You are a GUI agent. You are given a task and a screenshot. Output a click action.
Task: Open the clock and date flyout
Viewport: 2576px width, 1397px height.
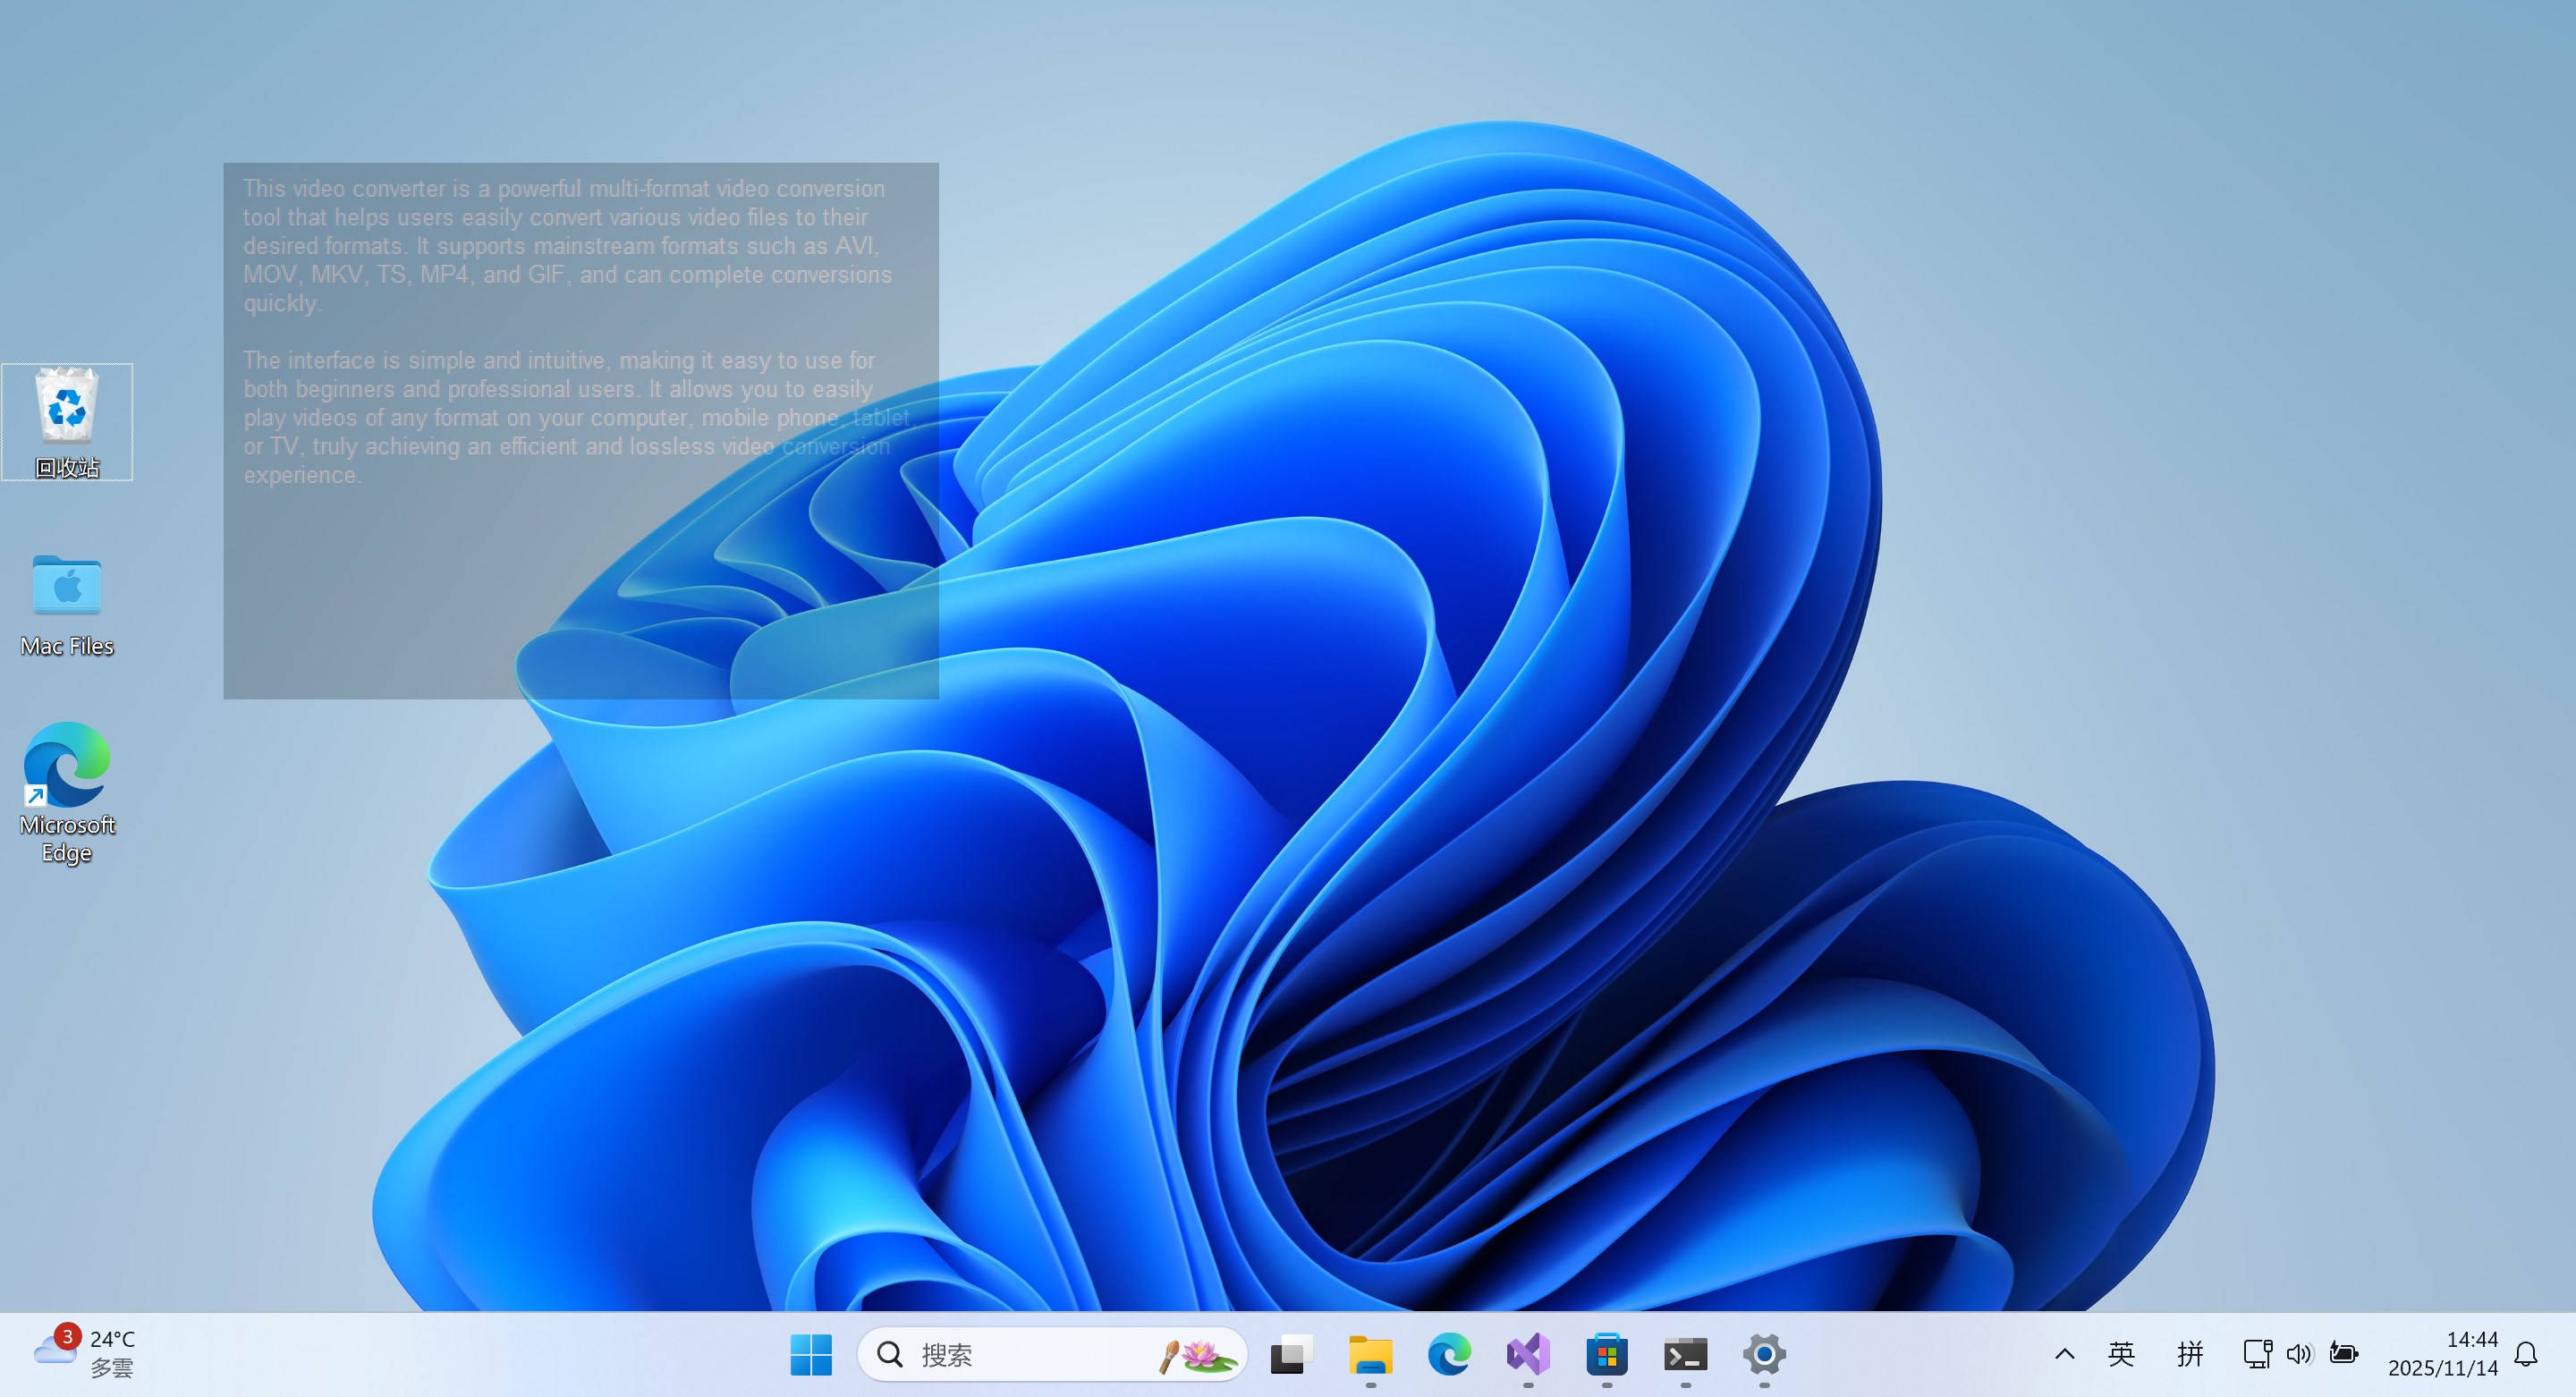pyautogui.click(x=2442, y=1354)
